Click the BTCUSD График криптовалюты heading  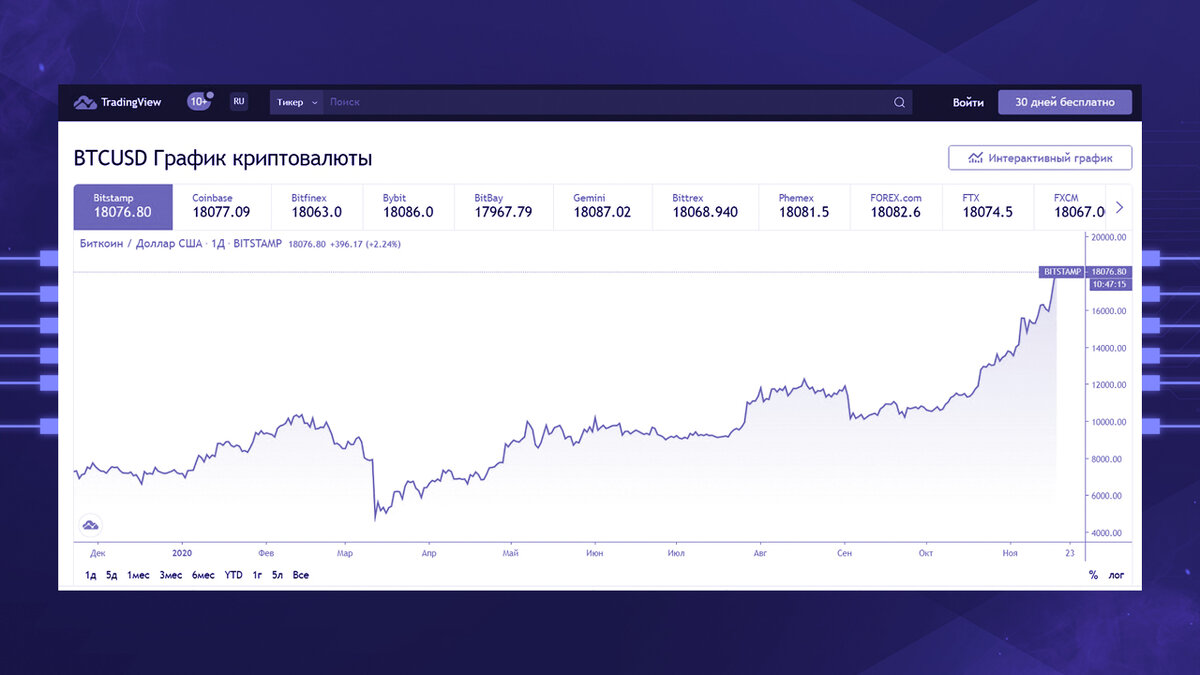pyautogui.click(x=223, y=158)
